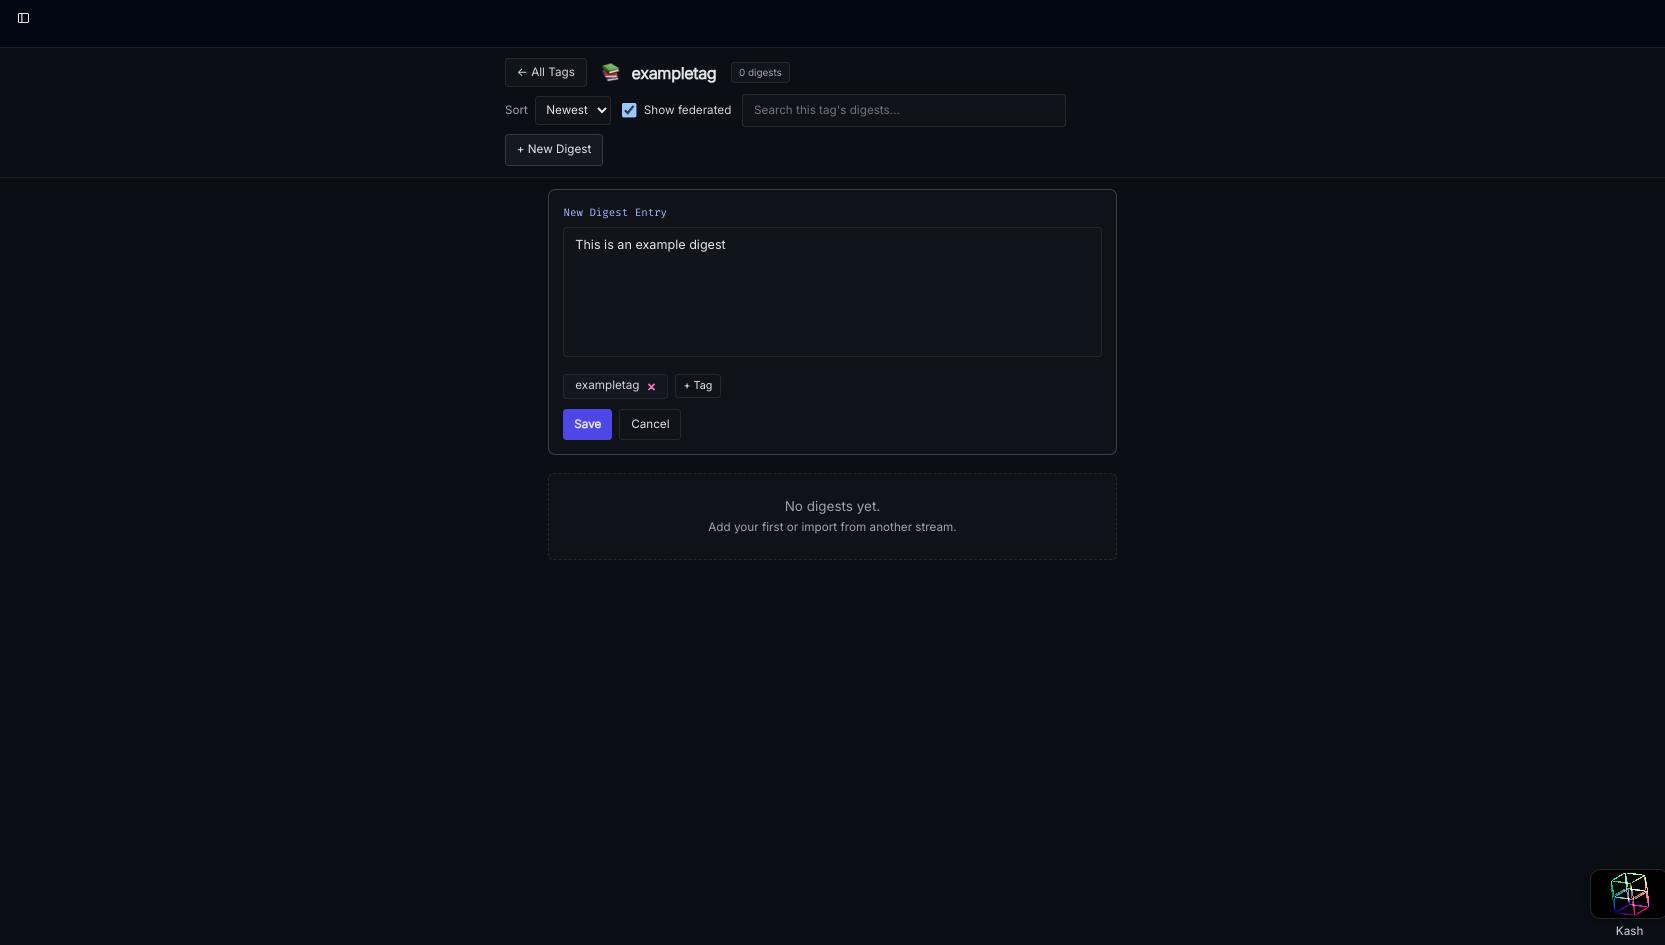
Task: Save the new digest entry
Action: [x=587, y=424]
